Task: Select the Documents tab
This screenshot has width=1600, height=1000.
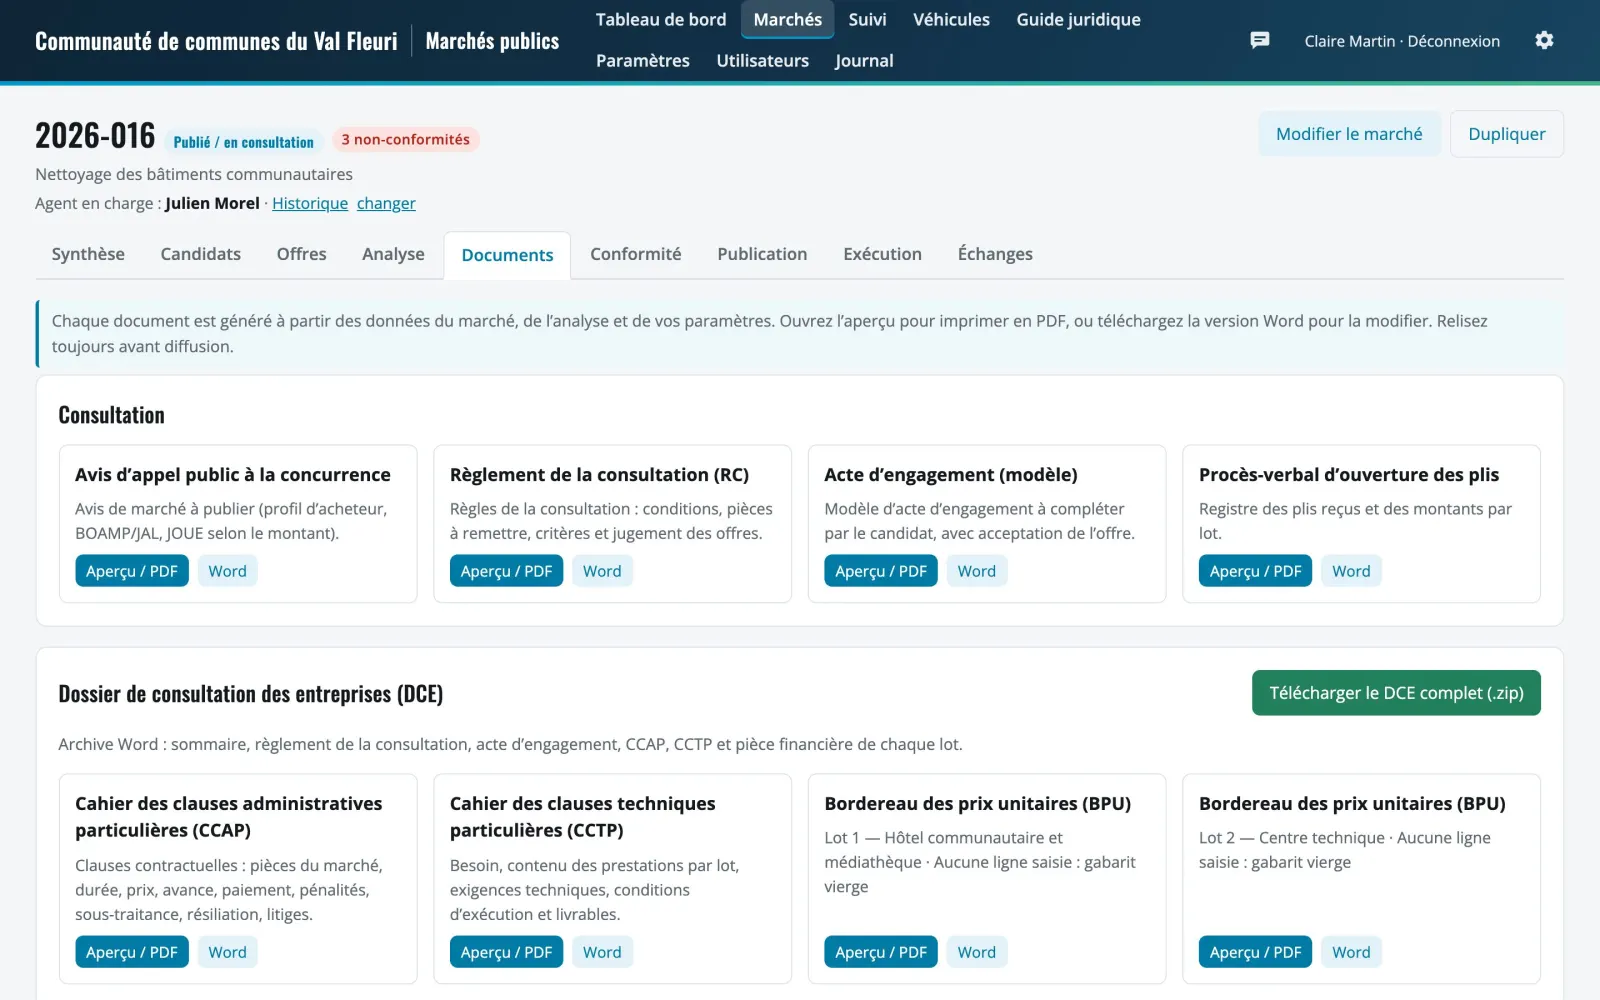Action: (x=507, y=255)
